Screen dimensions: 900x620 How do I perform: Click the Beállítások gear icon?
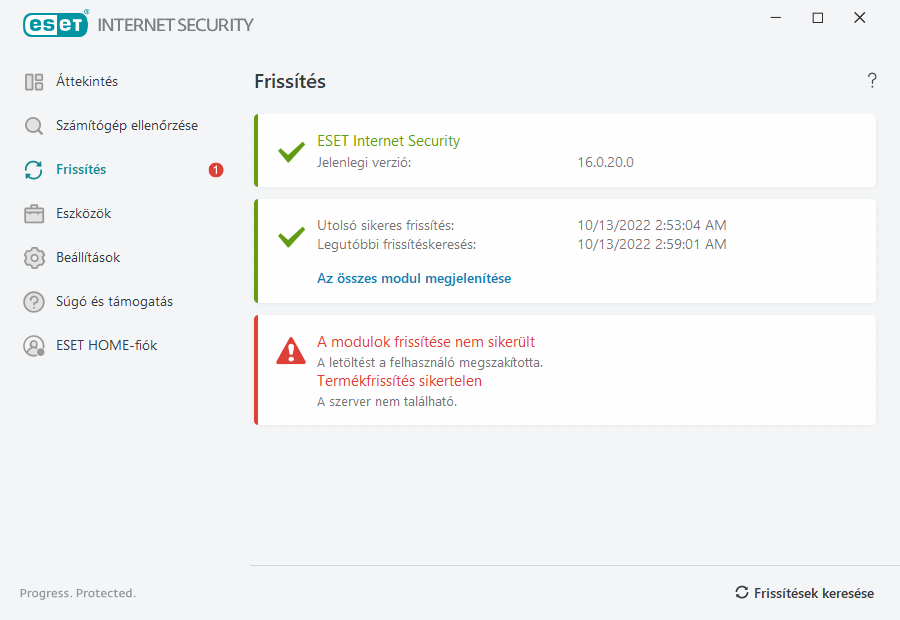click(x=34, y=258)
